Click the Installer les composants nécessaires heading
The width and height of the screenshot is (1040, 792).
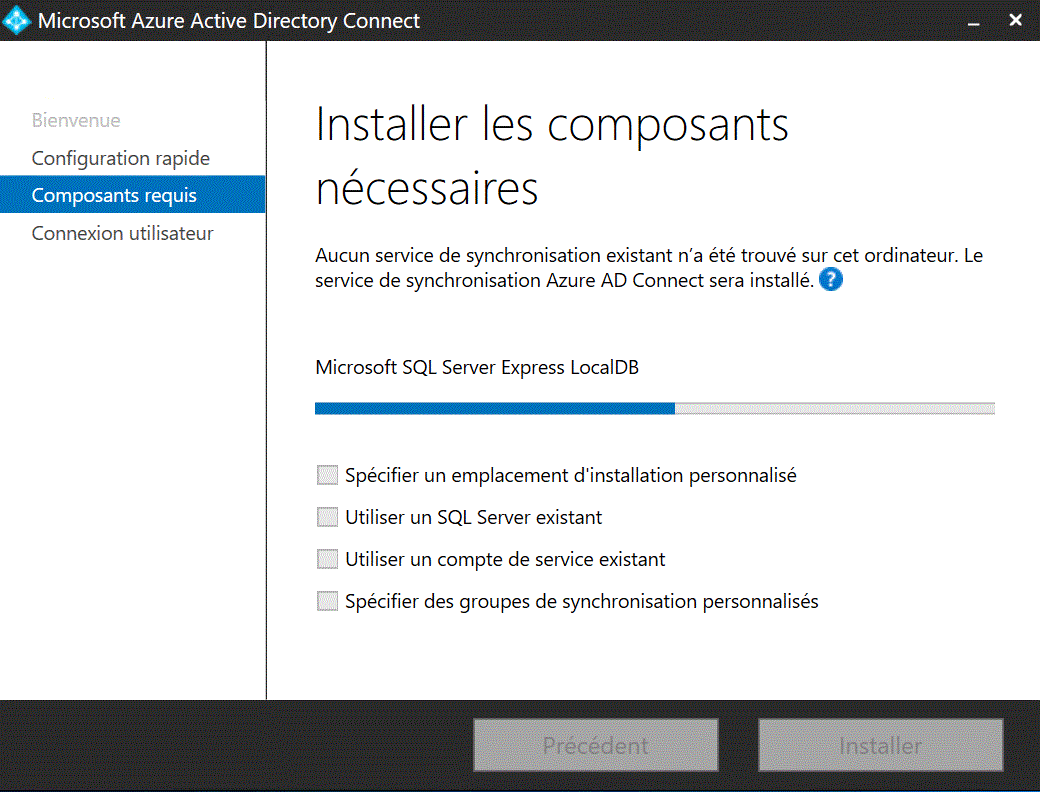click(552, 156)
